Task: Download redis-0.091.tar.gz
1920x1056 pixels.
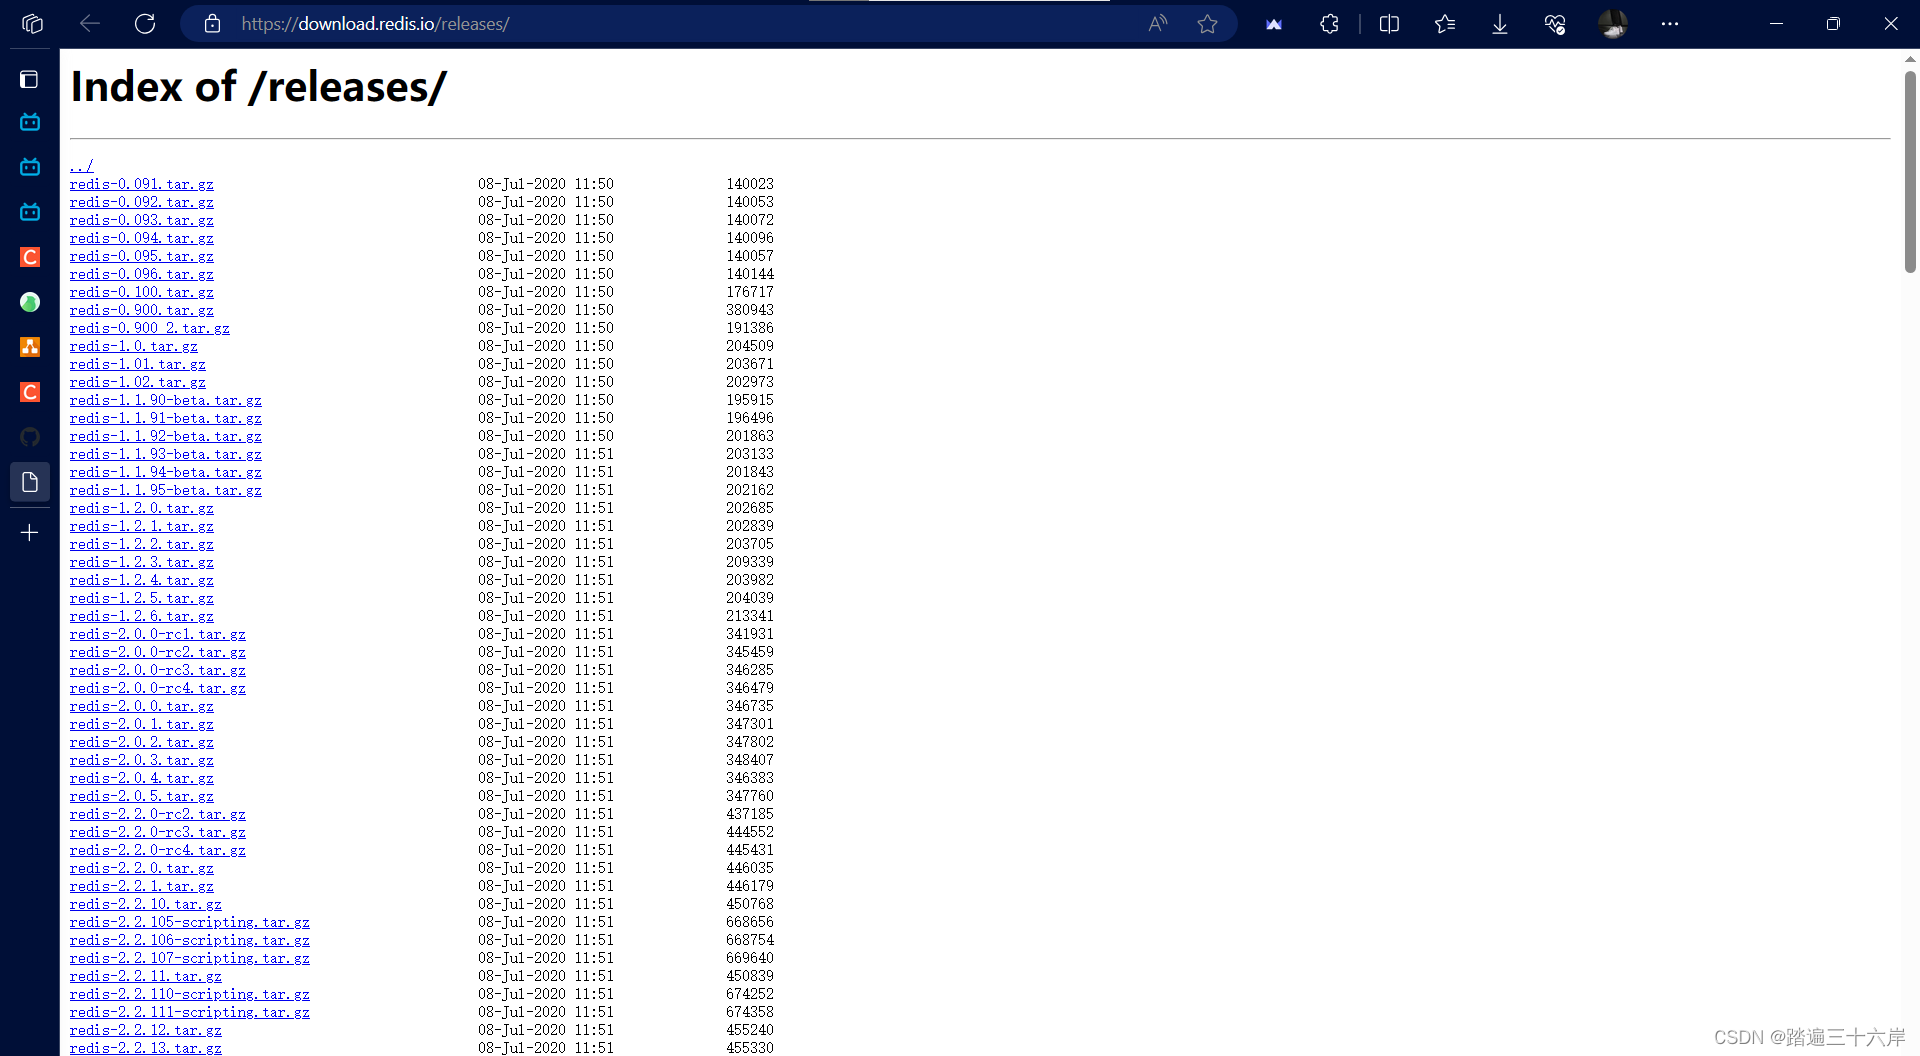Action: click(x=141, y=184)
